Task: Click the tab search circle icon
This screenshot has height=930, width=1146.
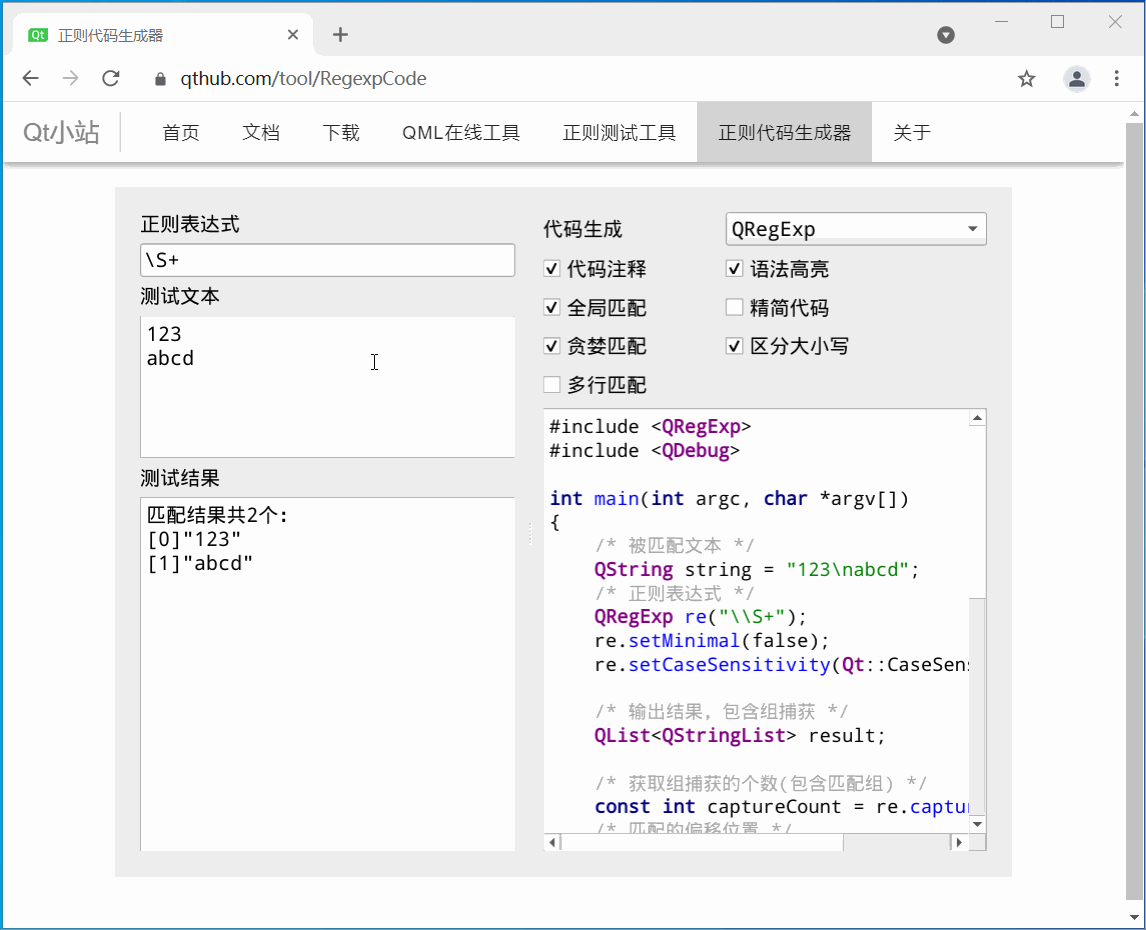Action: click(x=945, y=35)
